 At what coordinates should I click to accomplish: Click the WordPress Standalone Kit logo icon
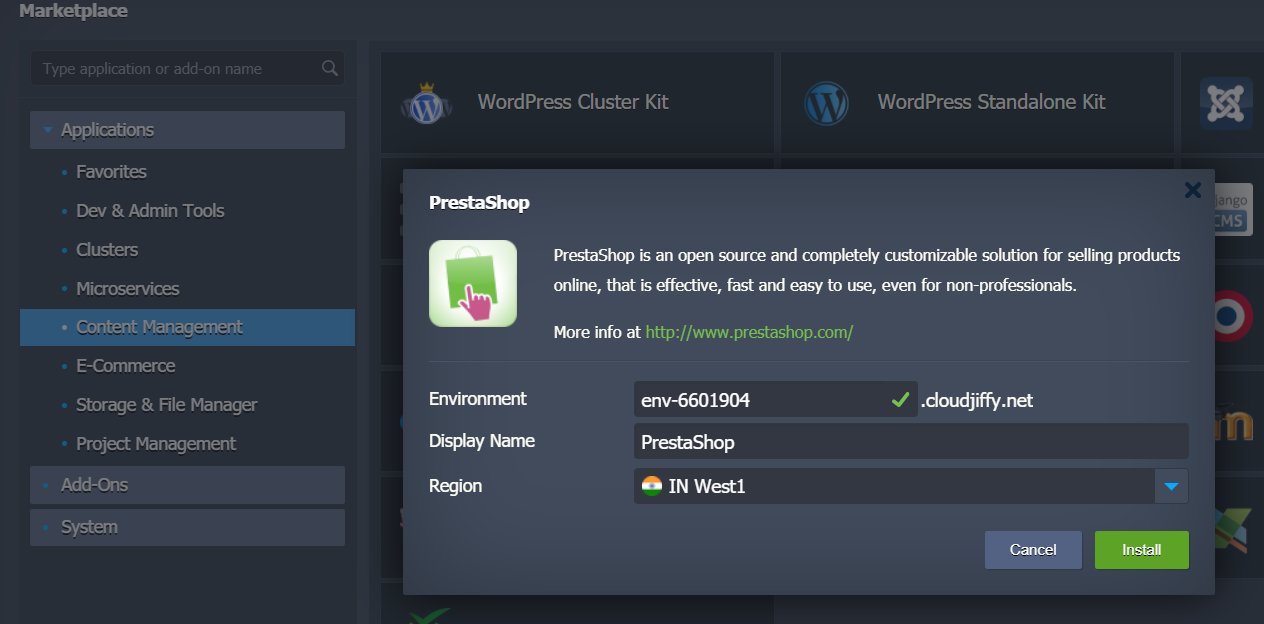(x=826, y=102)
